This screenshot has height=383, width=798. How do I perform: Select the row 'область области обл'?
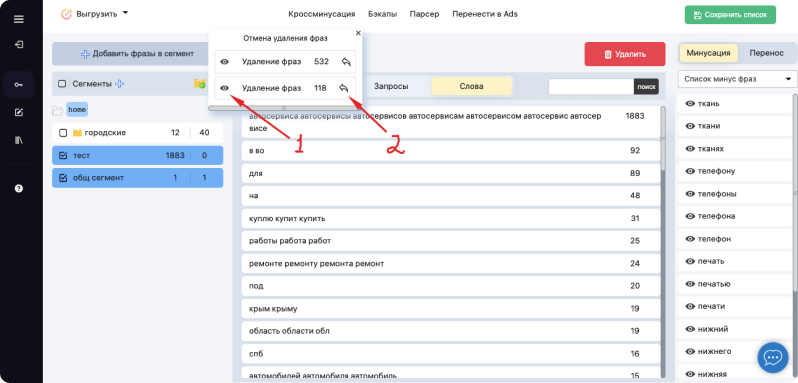[450, 331]
